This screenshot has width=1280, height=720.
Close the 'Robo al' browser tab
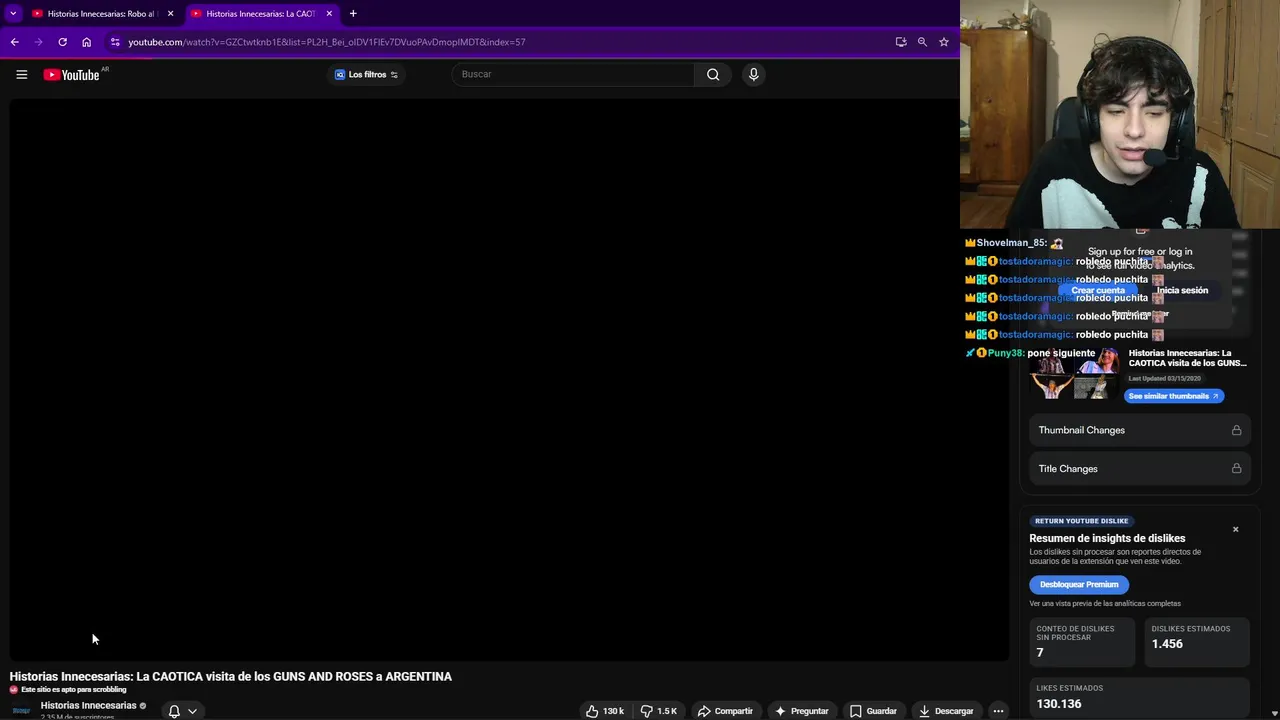pyautogui.click(x=170, y=14)
